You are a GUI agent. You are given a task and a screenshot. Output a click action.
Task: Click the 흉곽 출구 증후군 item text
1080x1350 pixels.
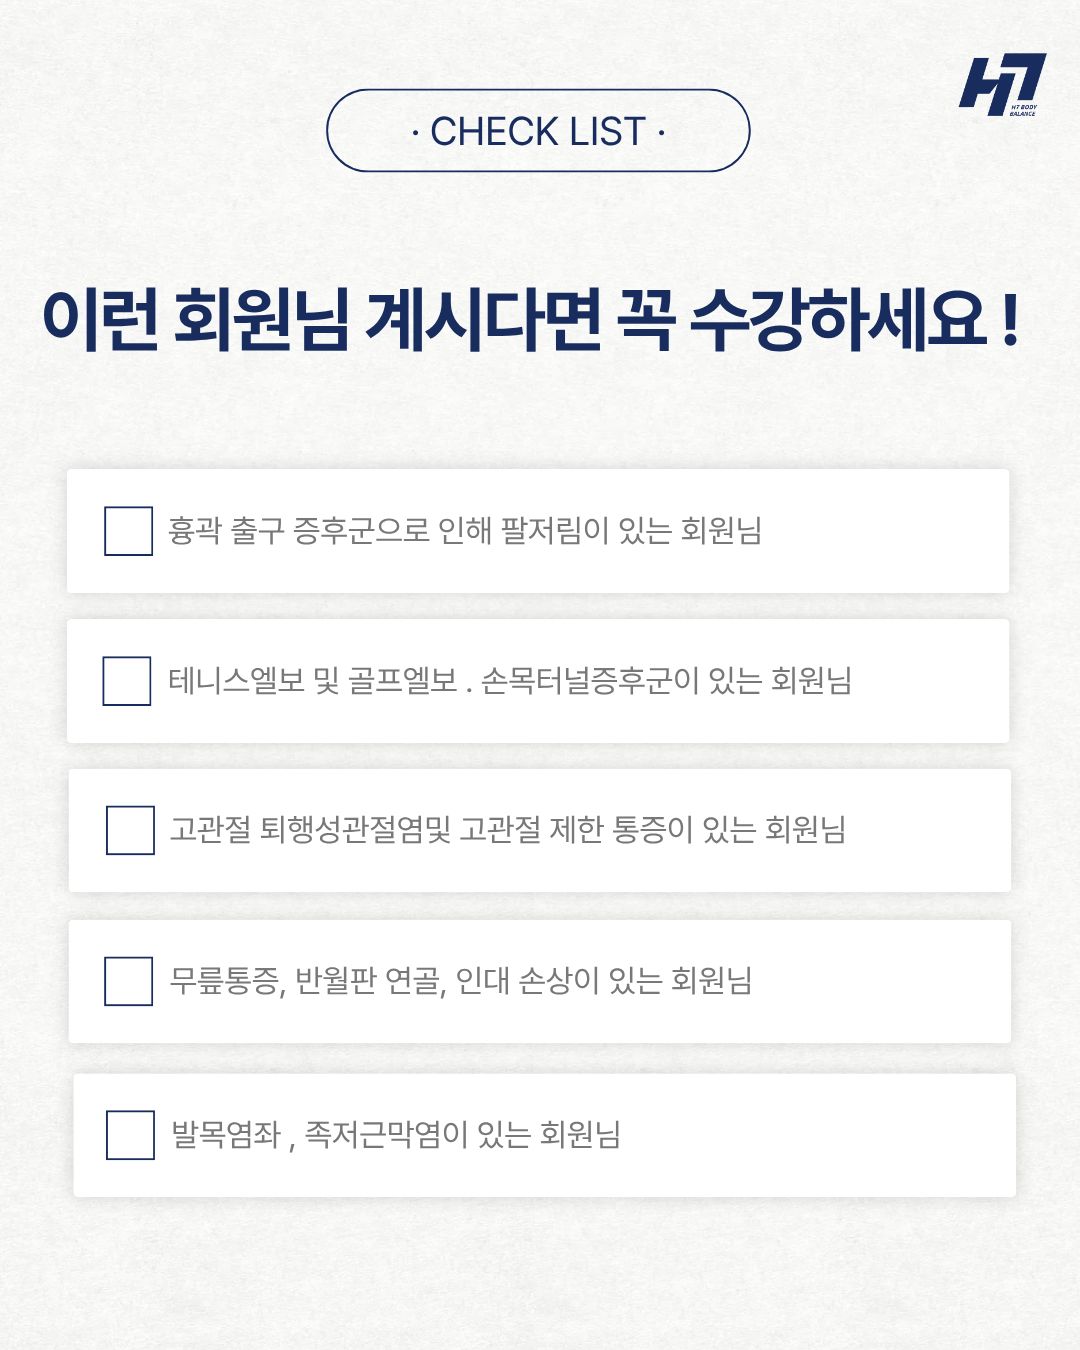point(464,530)
